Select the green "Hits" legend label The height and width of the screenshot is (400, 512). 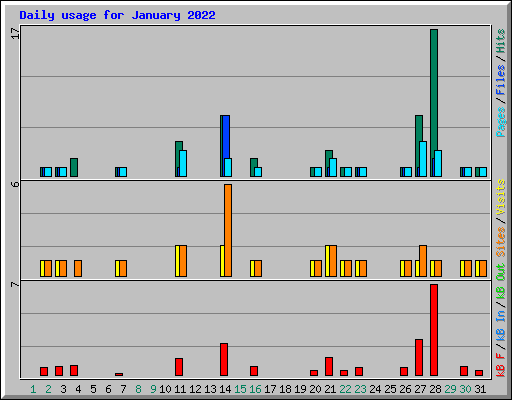tap(500, 41)
